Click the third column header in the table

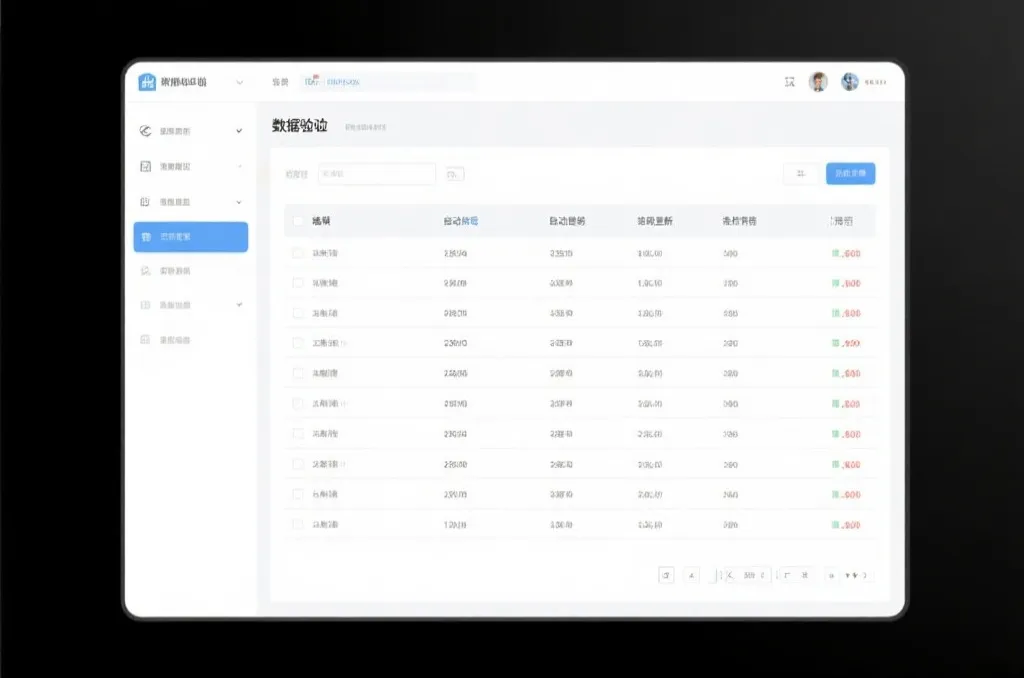(x=567, y=221)
